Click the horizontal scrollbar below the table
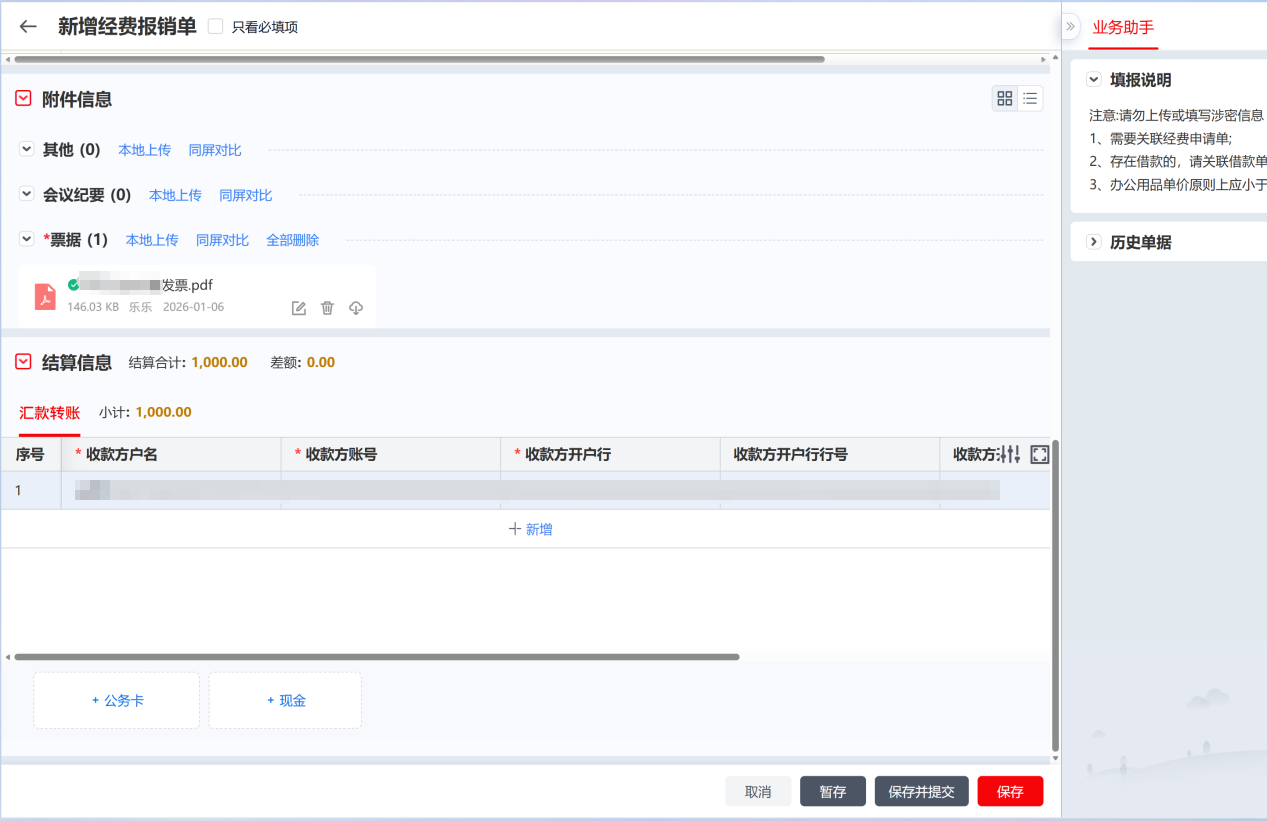This screenshot has width=1267, height=821. (x=376, y=657)
